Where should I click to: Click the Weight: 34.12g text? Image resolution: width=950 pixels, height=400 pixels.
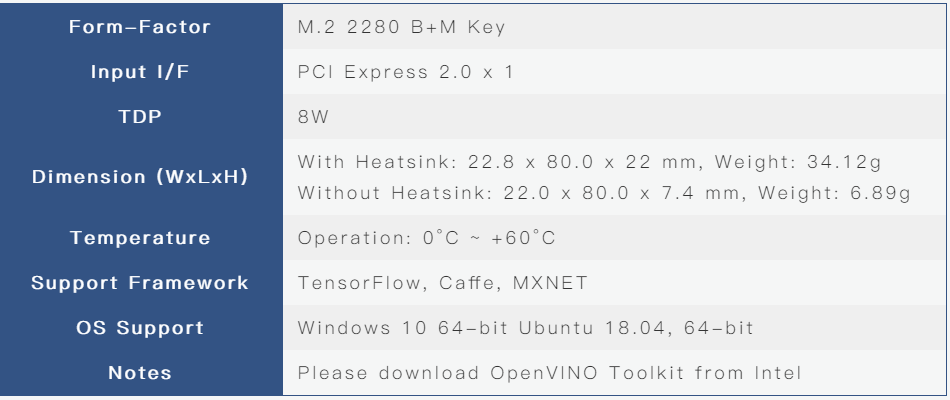pyautogui.click(x=798, y=162)
